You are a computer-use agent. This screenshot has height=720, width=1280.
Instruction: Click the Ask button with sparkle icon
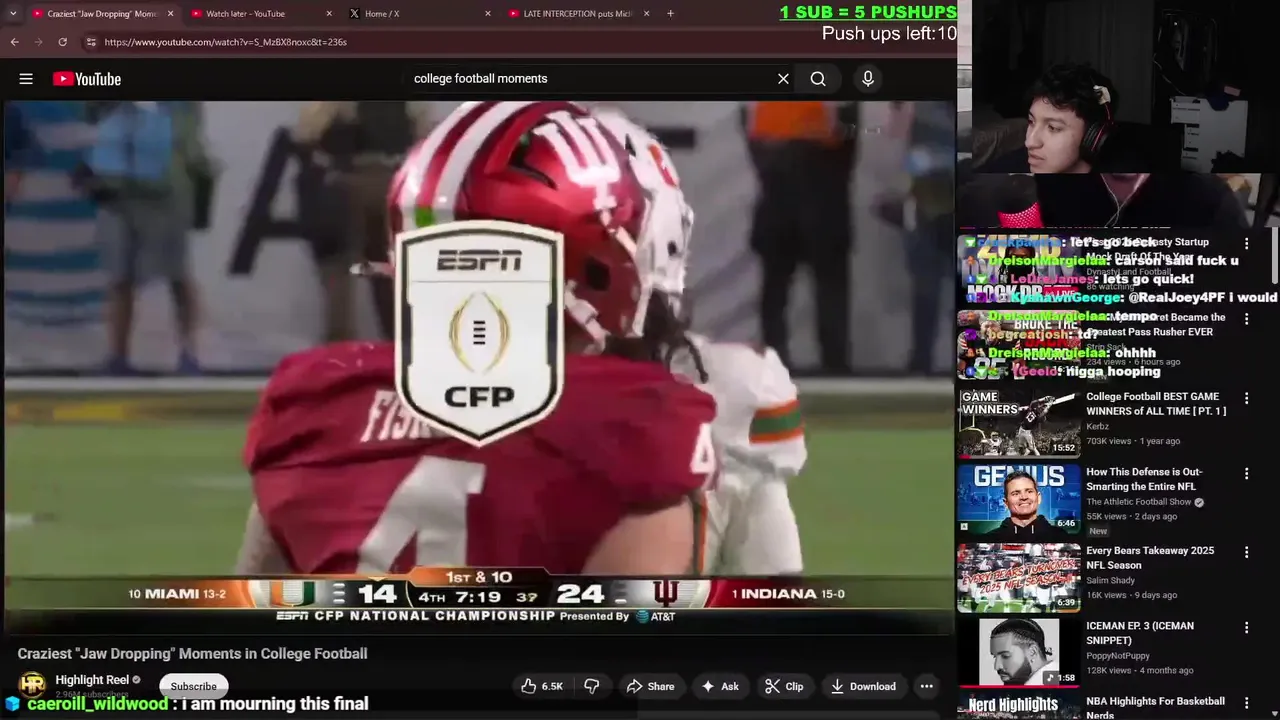(720, 686)
